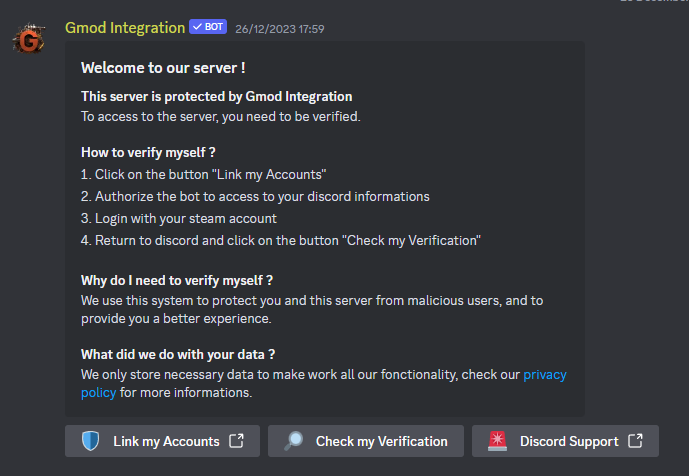Open the Gmod Integration username profile

pyautogui.click(x=125, y=28)
